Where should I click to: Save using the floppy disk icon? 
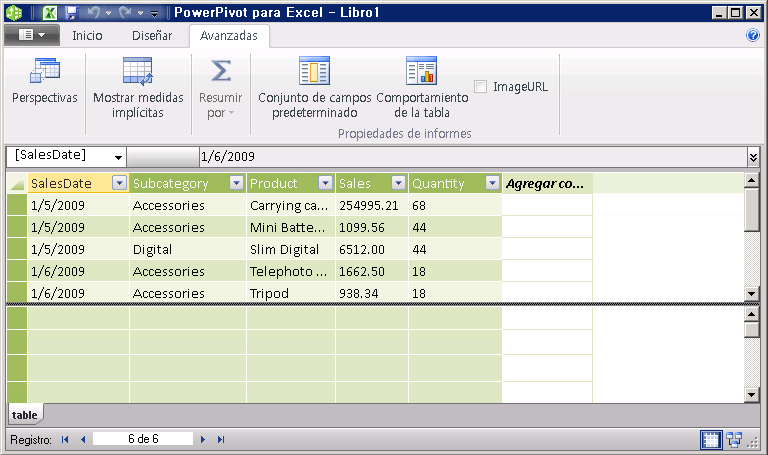(x=72, y=12)
